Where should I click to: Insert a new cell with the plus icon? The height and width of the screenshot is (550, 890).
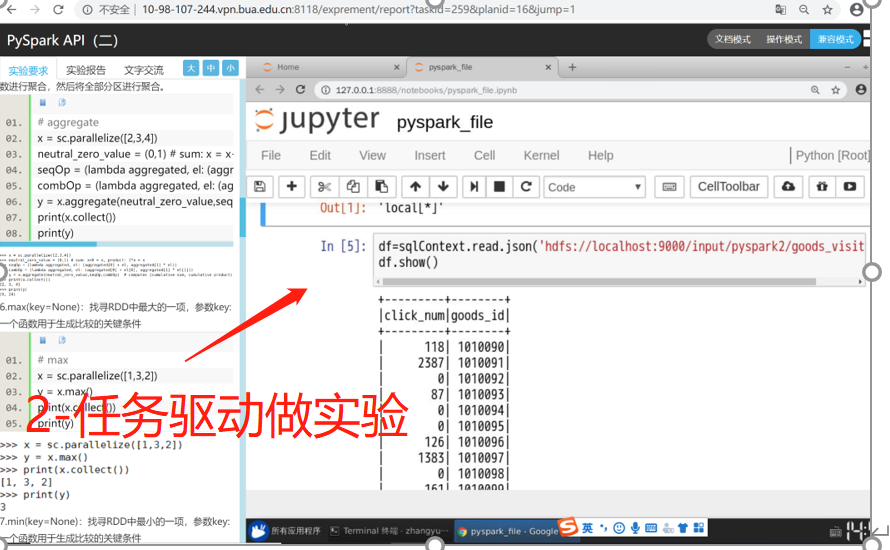click(292, 187)
